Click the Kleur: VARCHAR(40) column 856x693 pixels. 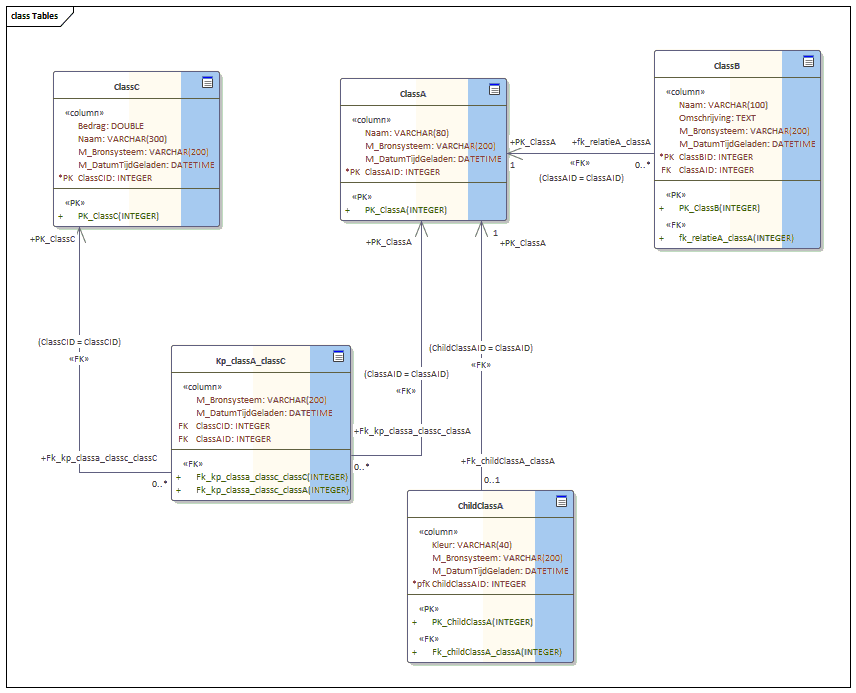[471, 545]
